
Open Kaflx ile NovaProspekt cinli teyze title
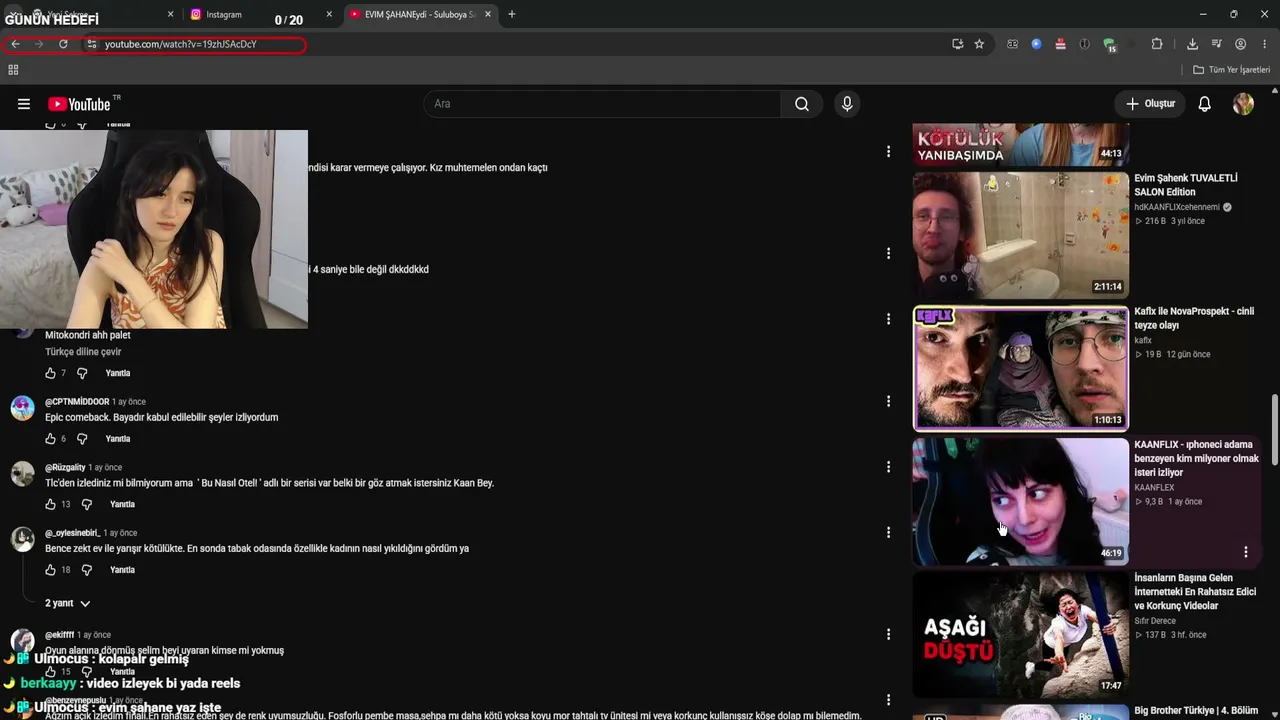(1194, 318)
